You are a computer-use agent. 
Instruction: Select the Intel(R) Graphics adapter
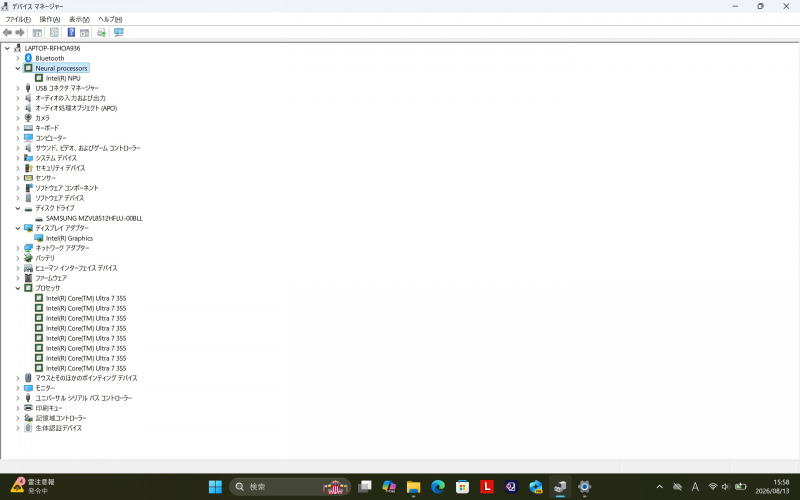pos(69,238)
